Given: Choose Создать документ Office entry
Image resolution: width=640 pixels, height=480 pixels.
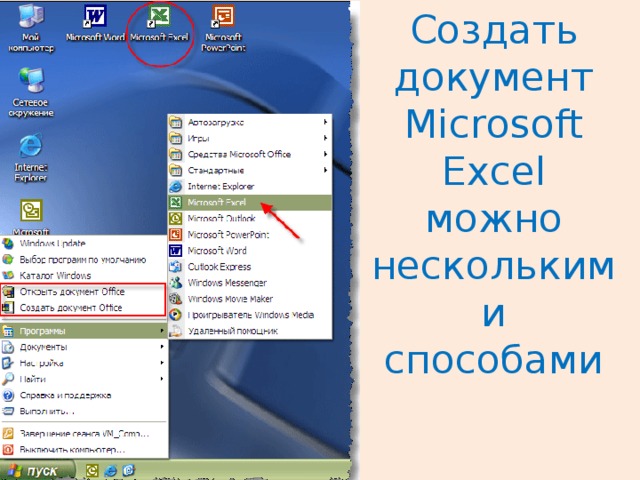Looking at the screenshot, I should (x=83, y=308).
